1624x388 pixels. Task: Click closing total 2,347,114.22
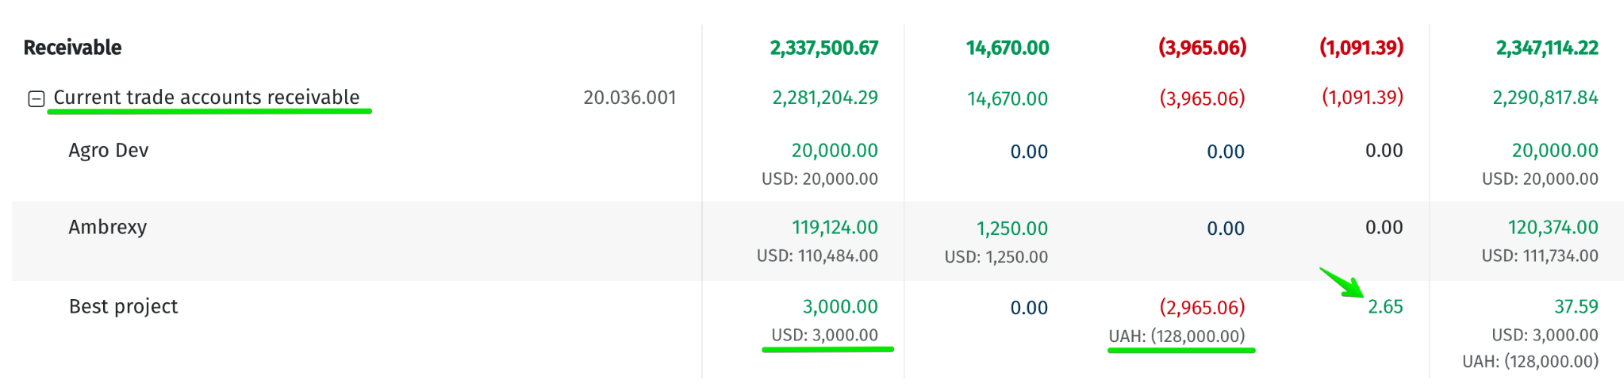point(1547,47)
